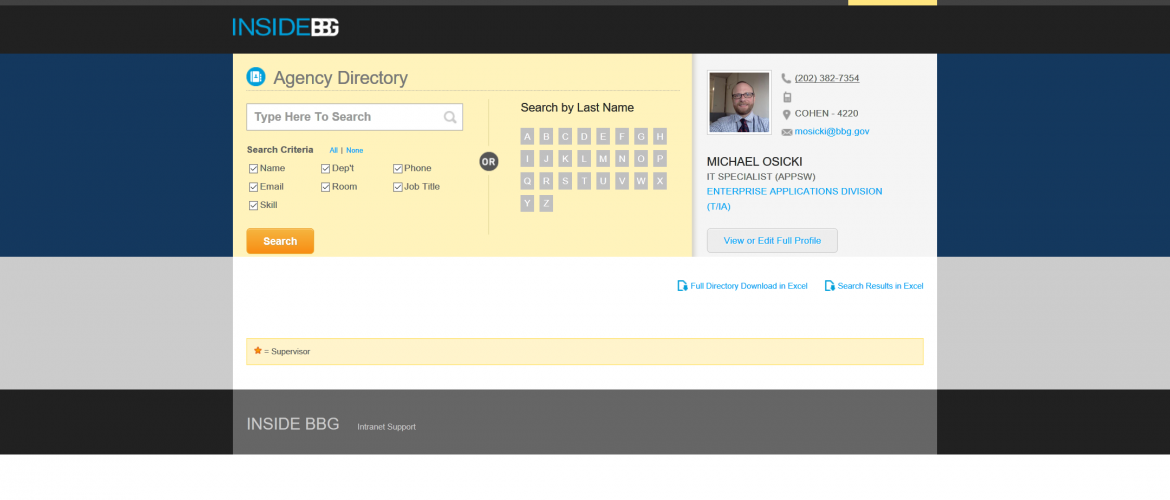Filter last names by letter E

pyautogui.click(x=603, y=137)
